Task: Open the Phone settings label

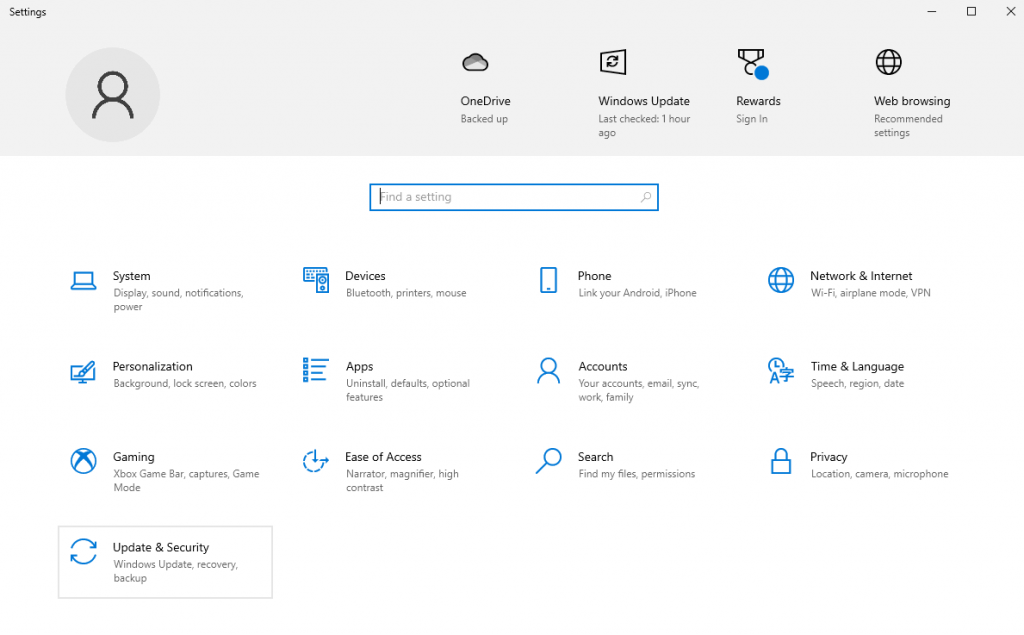Action: (594, 276)
